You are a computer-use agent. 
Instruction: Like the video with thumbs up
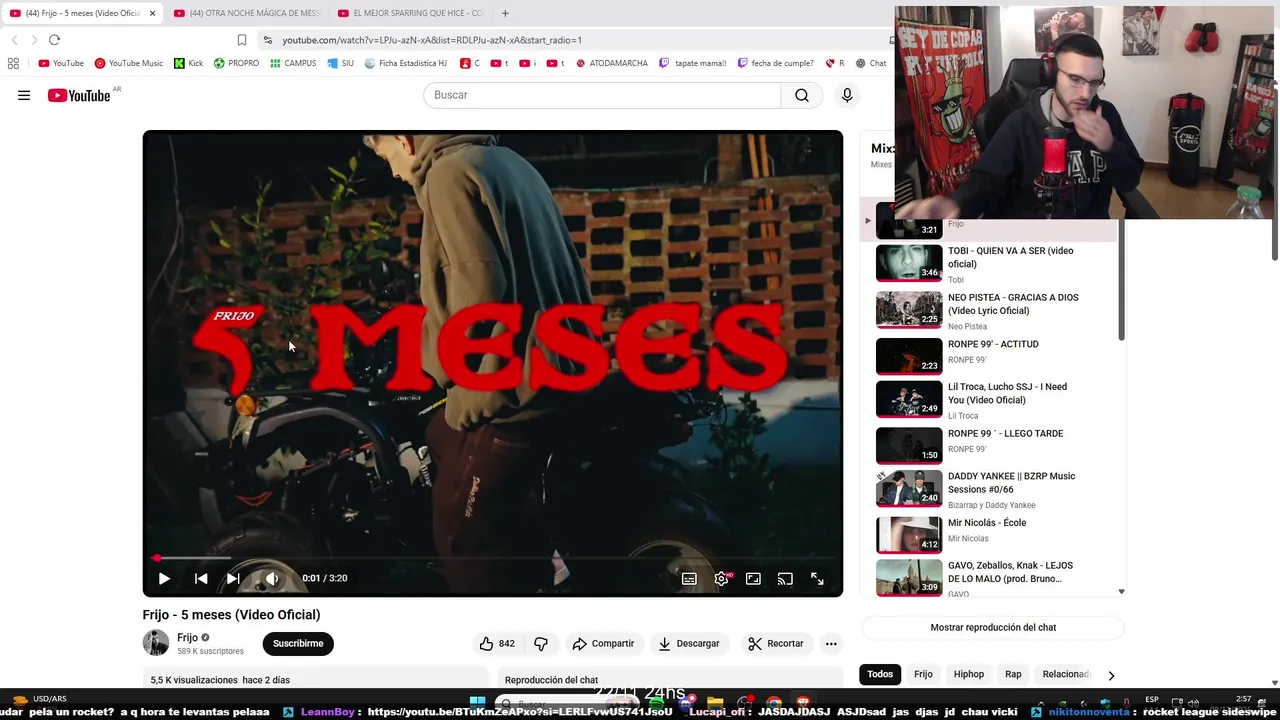coord(497,643)
